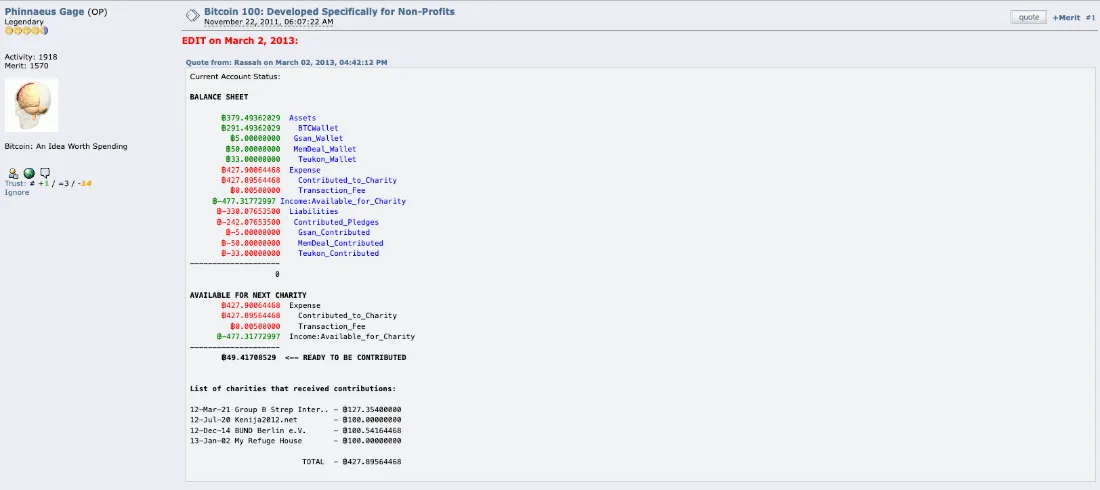
Task: Click the 'BALANCE SHEET' heading
Action: [218, 97]
